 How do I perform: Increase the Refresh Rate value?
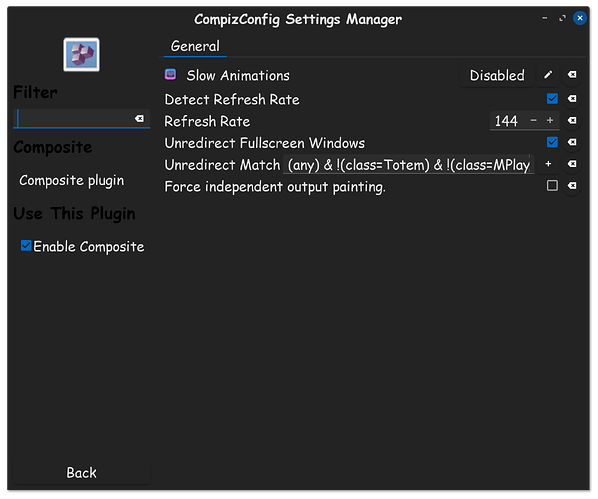550,121
